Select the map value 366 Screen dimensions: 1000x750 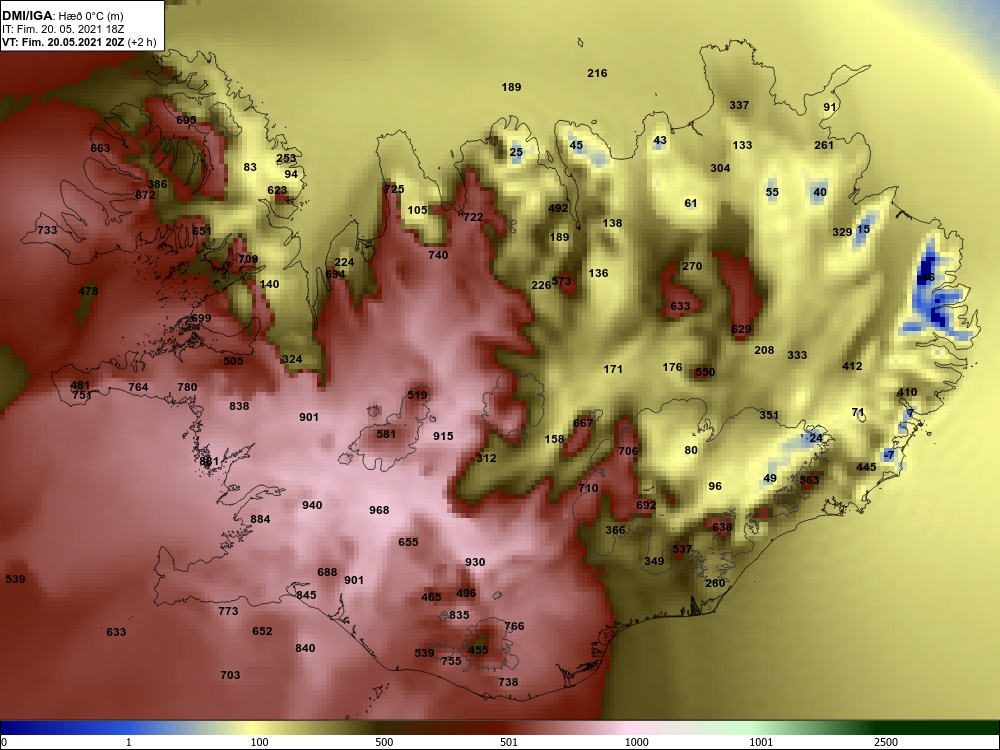615,530
